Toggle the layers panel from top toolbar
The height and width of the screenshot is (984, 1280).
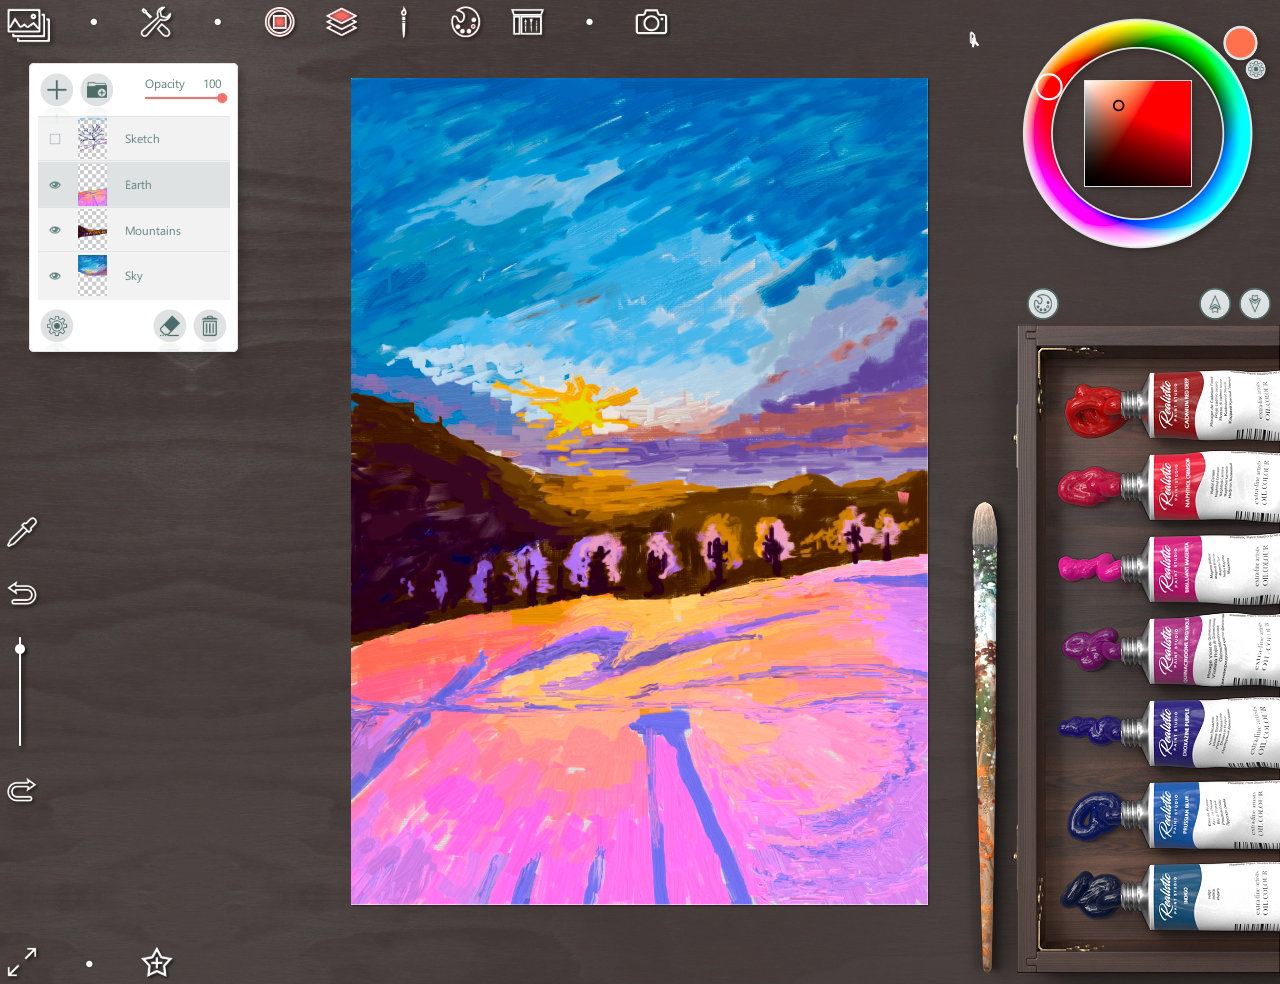342,22
